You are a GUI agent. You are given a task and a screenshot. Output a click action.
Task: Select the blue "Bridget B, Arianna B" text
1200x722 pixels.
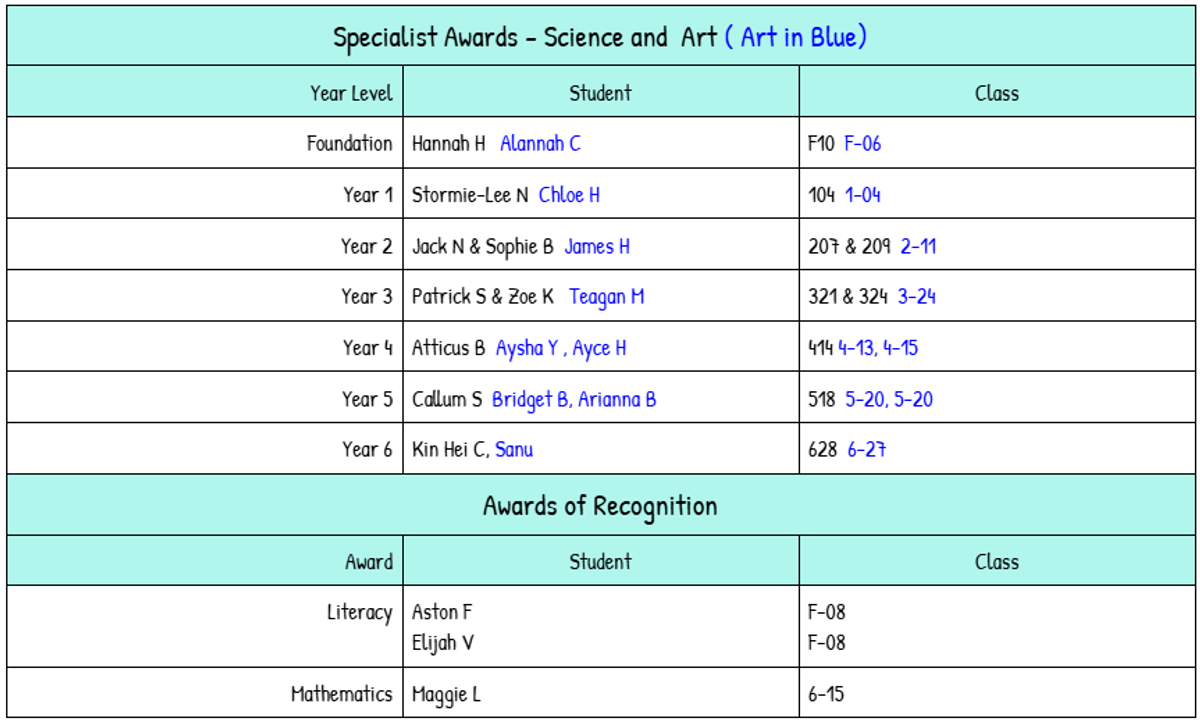(574, 399)
